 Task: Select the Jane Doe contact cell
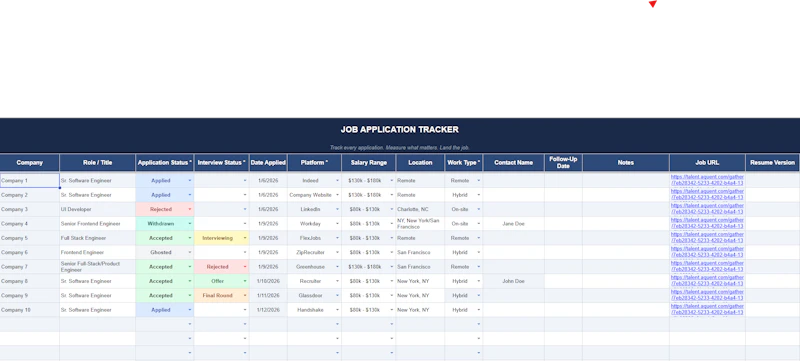click(x=513, y=223)
